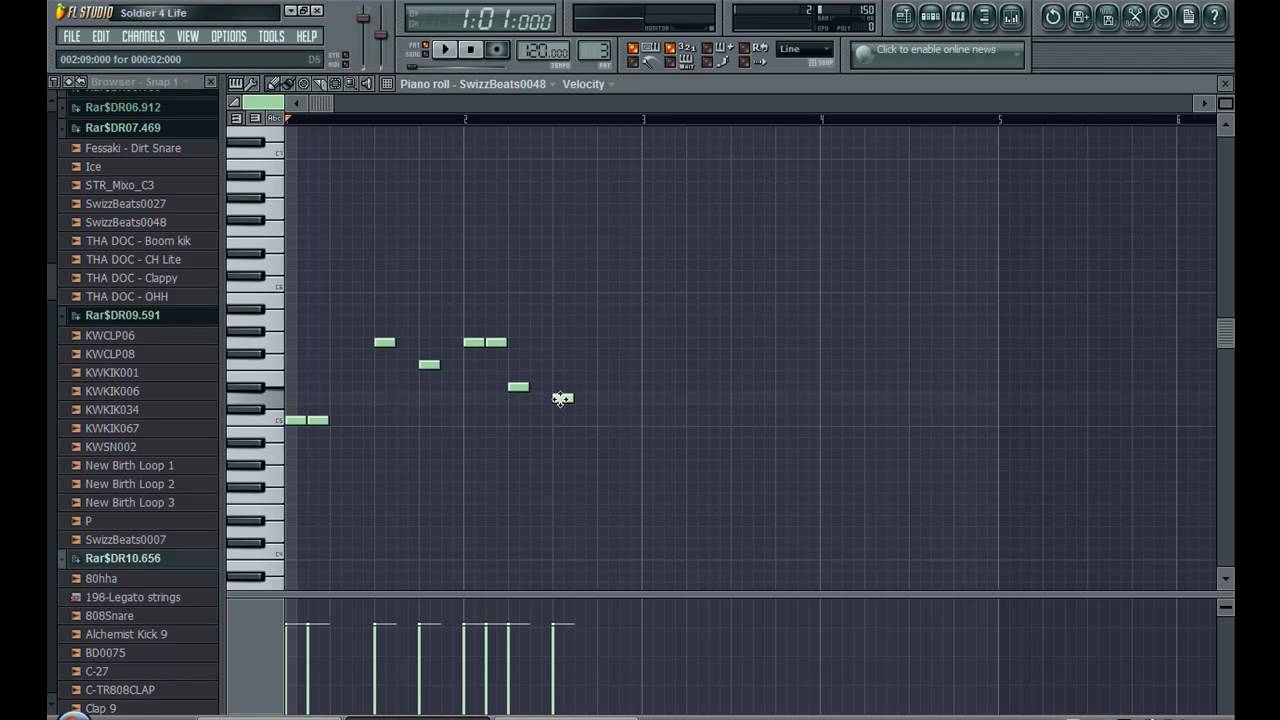
Task: Click the question mark help icon
Action: pos(1214,16)
